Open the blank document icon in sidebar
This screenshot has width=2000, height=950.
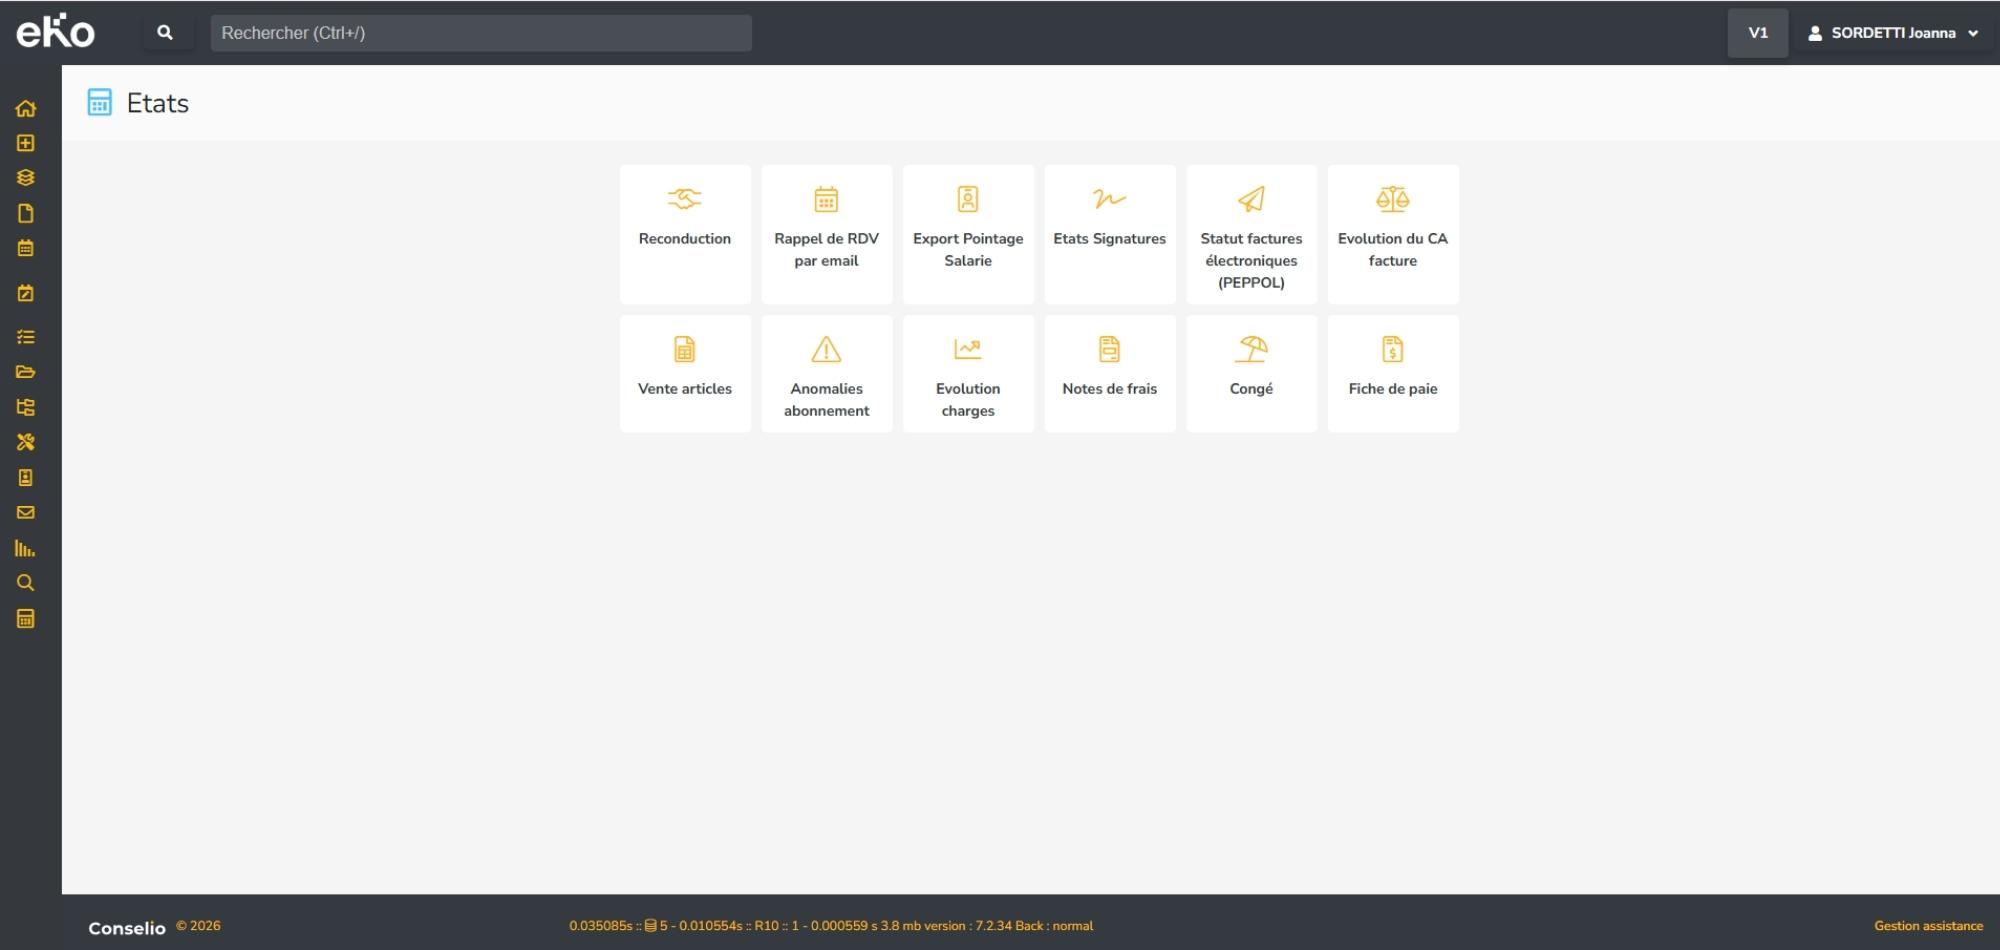[26, 213]
